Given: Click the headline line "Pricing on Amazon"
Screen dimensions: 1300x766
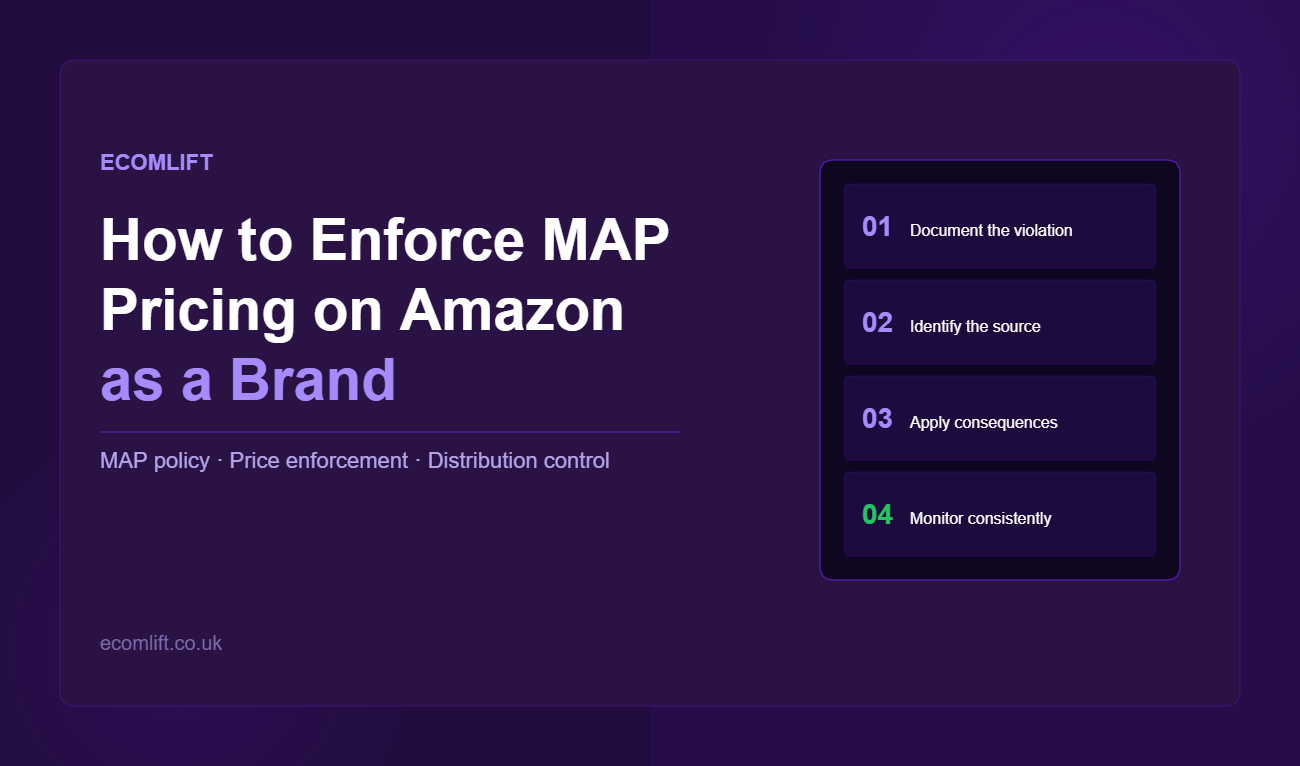Looking at the screenshot, I should [362, 310].
